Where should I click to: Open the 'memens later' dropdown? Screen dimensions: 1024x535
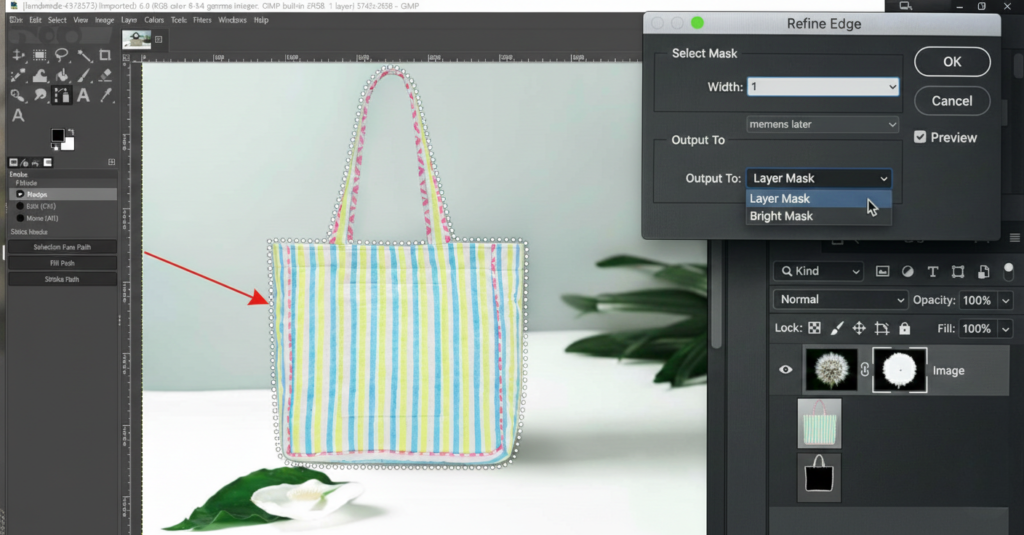[x=823, y=124]
